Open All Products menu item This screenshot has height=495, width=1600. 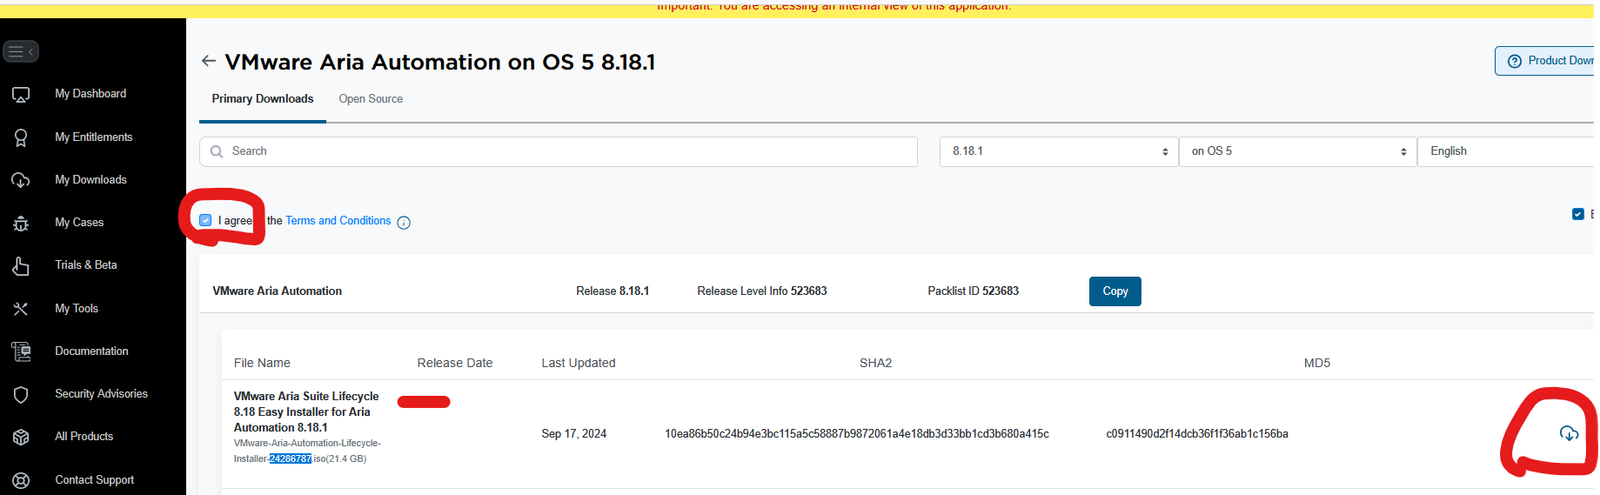point(84,437)
